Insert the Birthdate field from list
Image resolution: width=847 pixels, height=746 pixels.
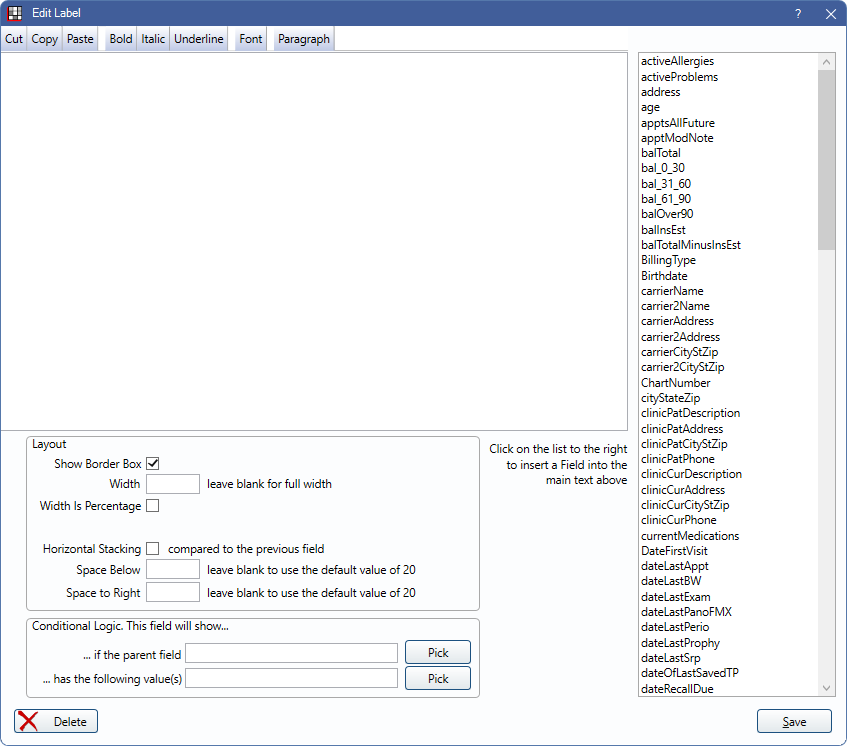point(664,275)
